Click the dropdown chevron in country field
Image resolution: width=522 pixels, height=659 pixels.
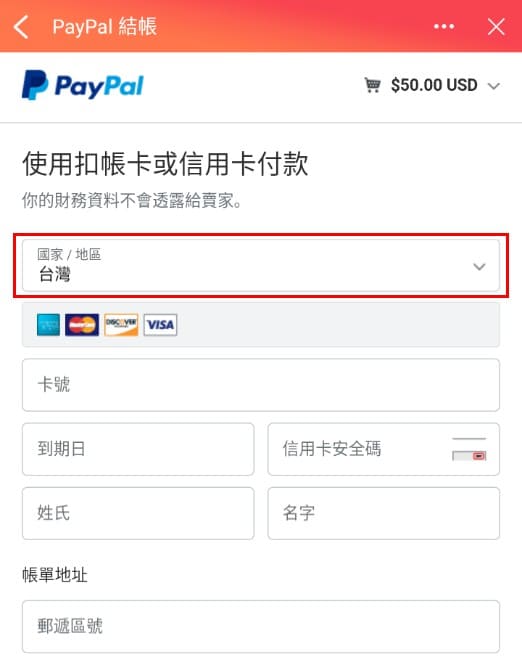point(479,266)
